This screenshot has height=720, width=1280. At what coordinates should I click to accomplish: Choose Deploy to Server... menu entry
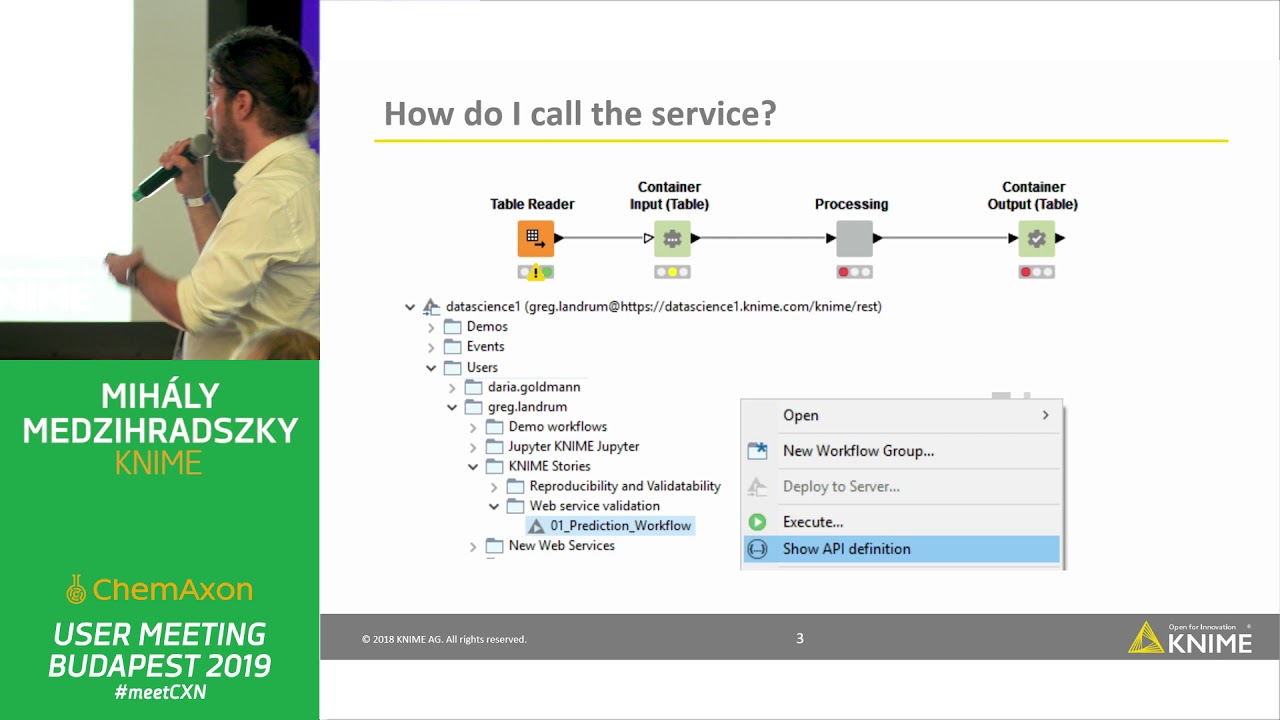point(901,486)
